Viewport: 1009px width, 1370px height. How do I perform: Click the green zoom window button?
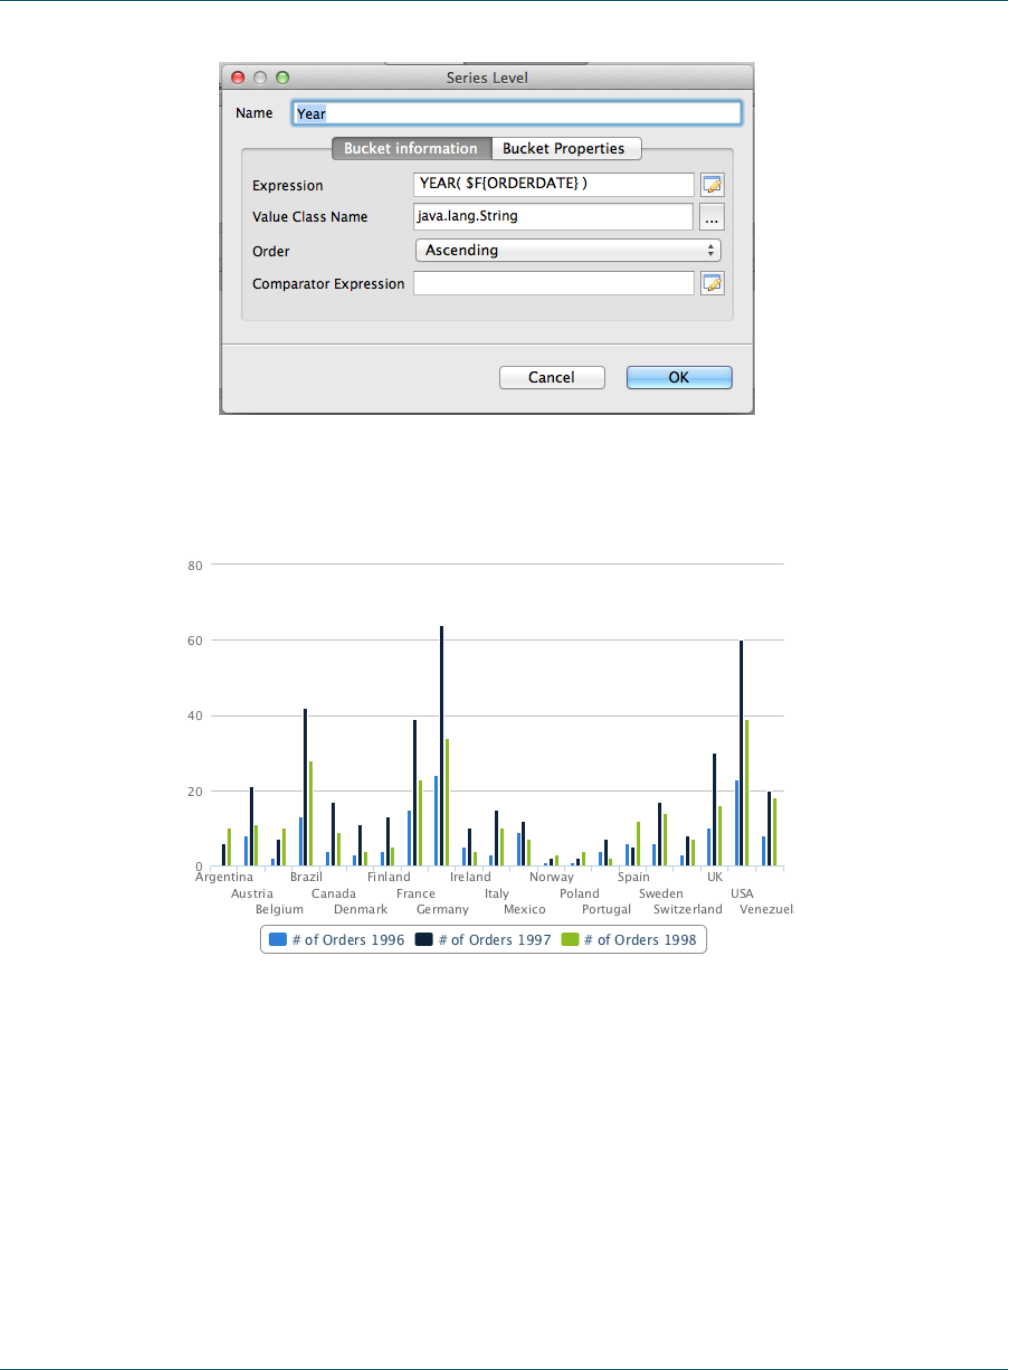pyautogui.click(x=282, y=77)
